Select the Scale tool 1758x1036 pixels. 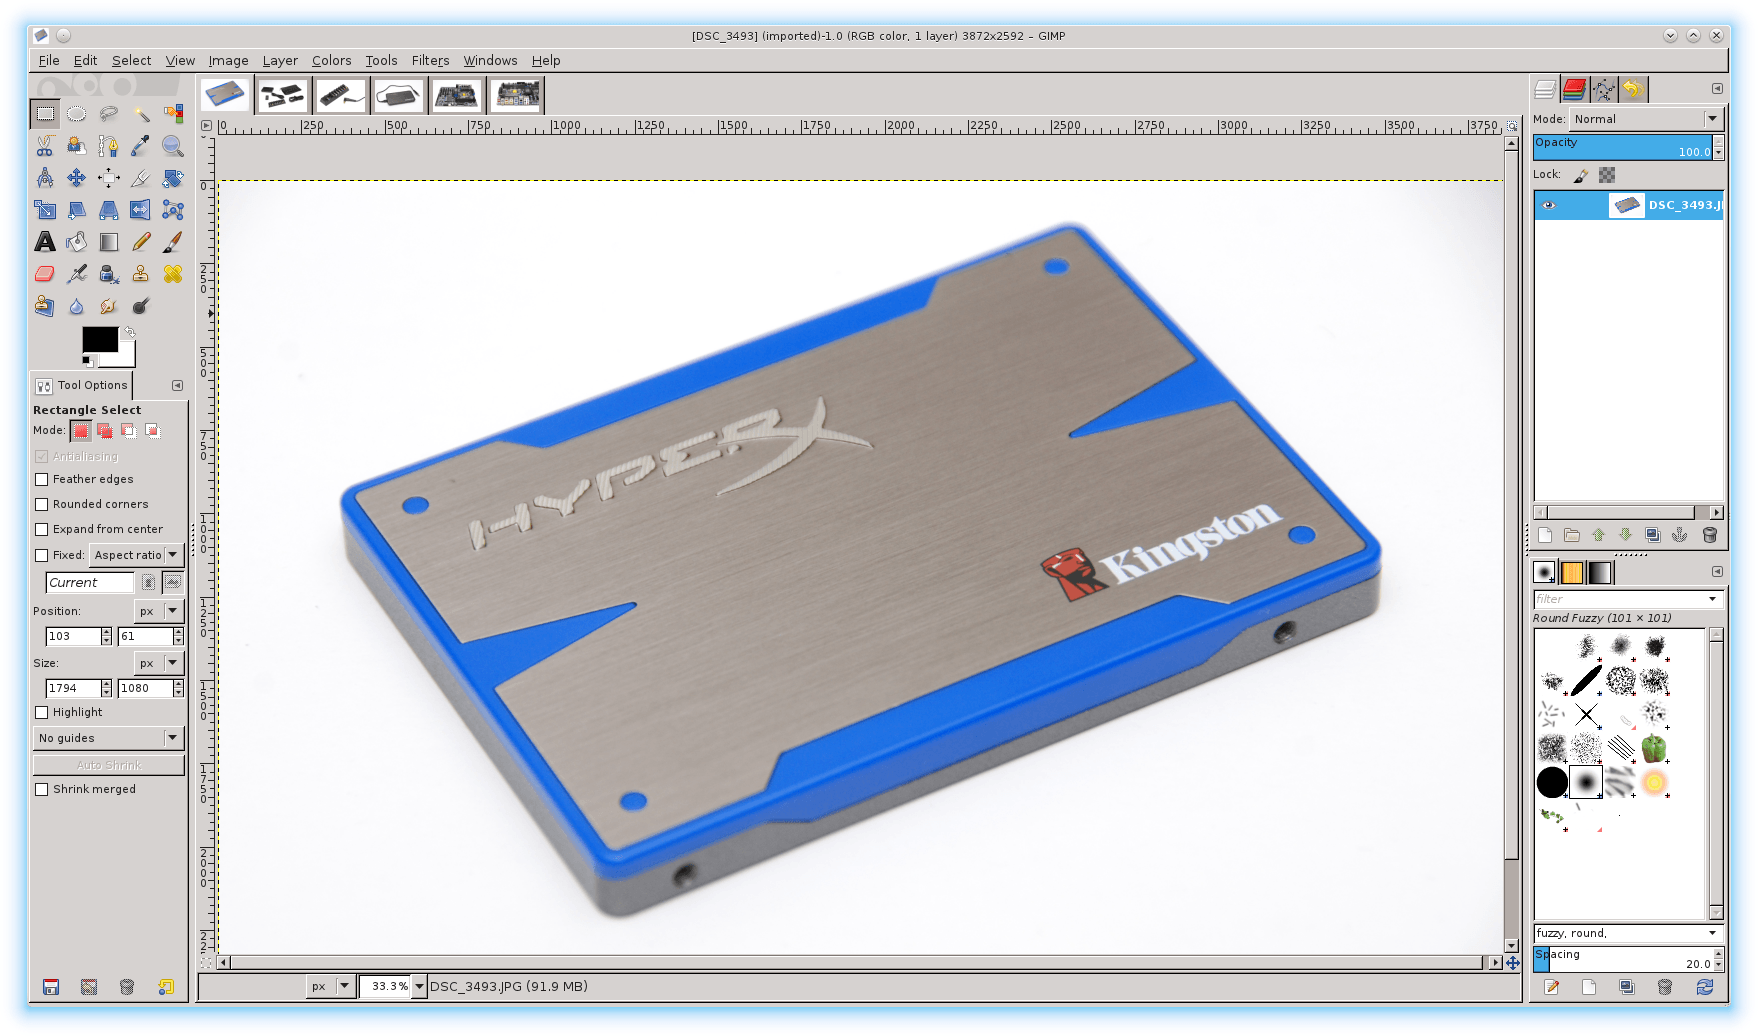pyautogui.click(x=44, y=210)
